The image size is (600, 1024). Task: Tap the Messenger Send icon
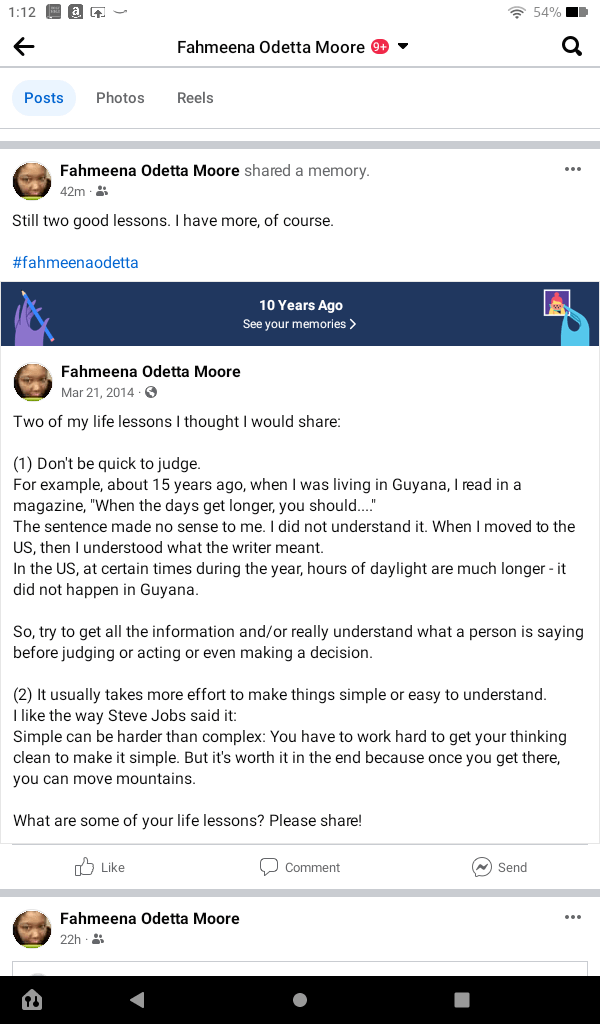(482, 867)
